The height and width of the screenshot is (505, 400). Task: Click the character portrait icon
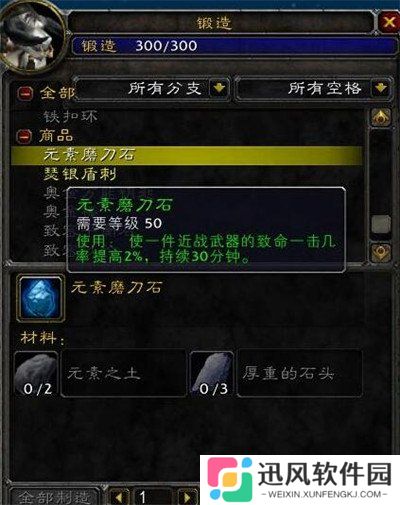pos(31,37)
